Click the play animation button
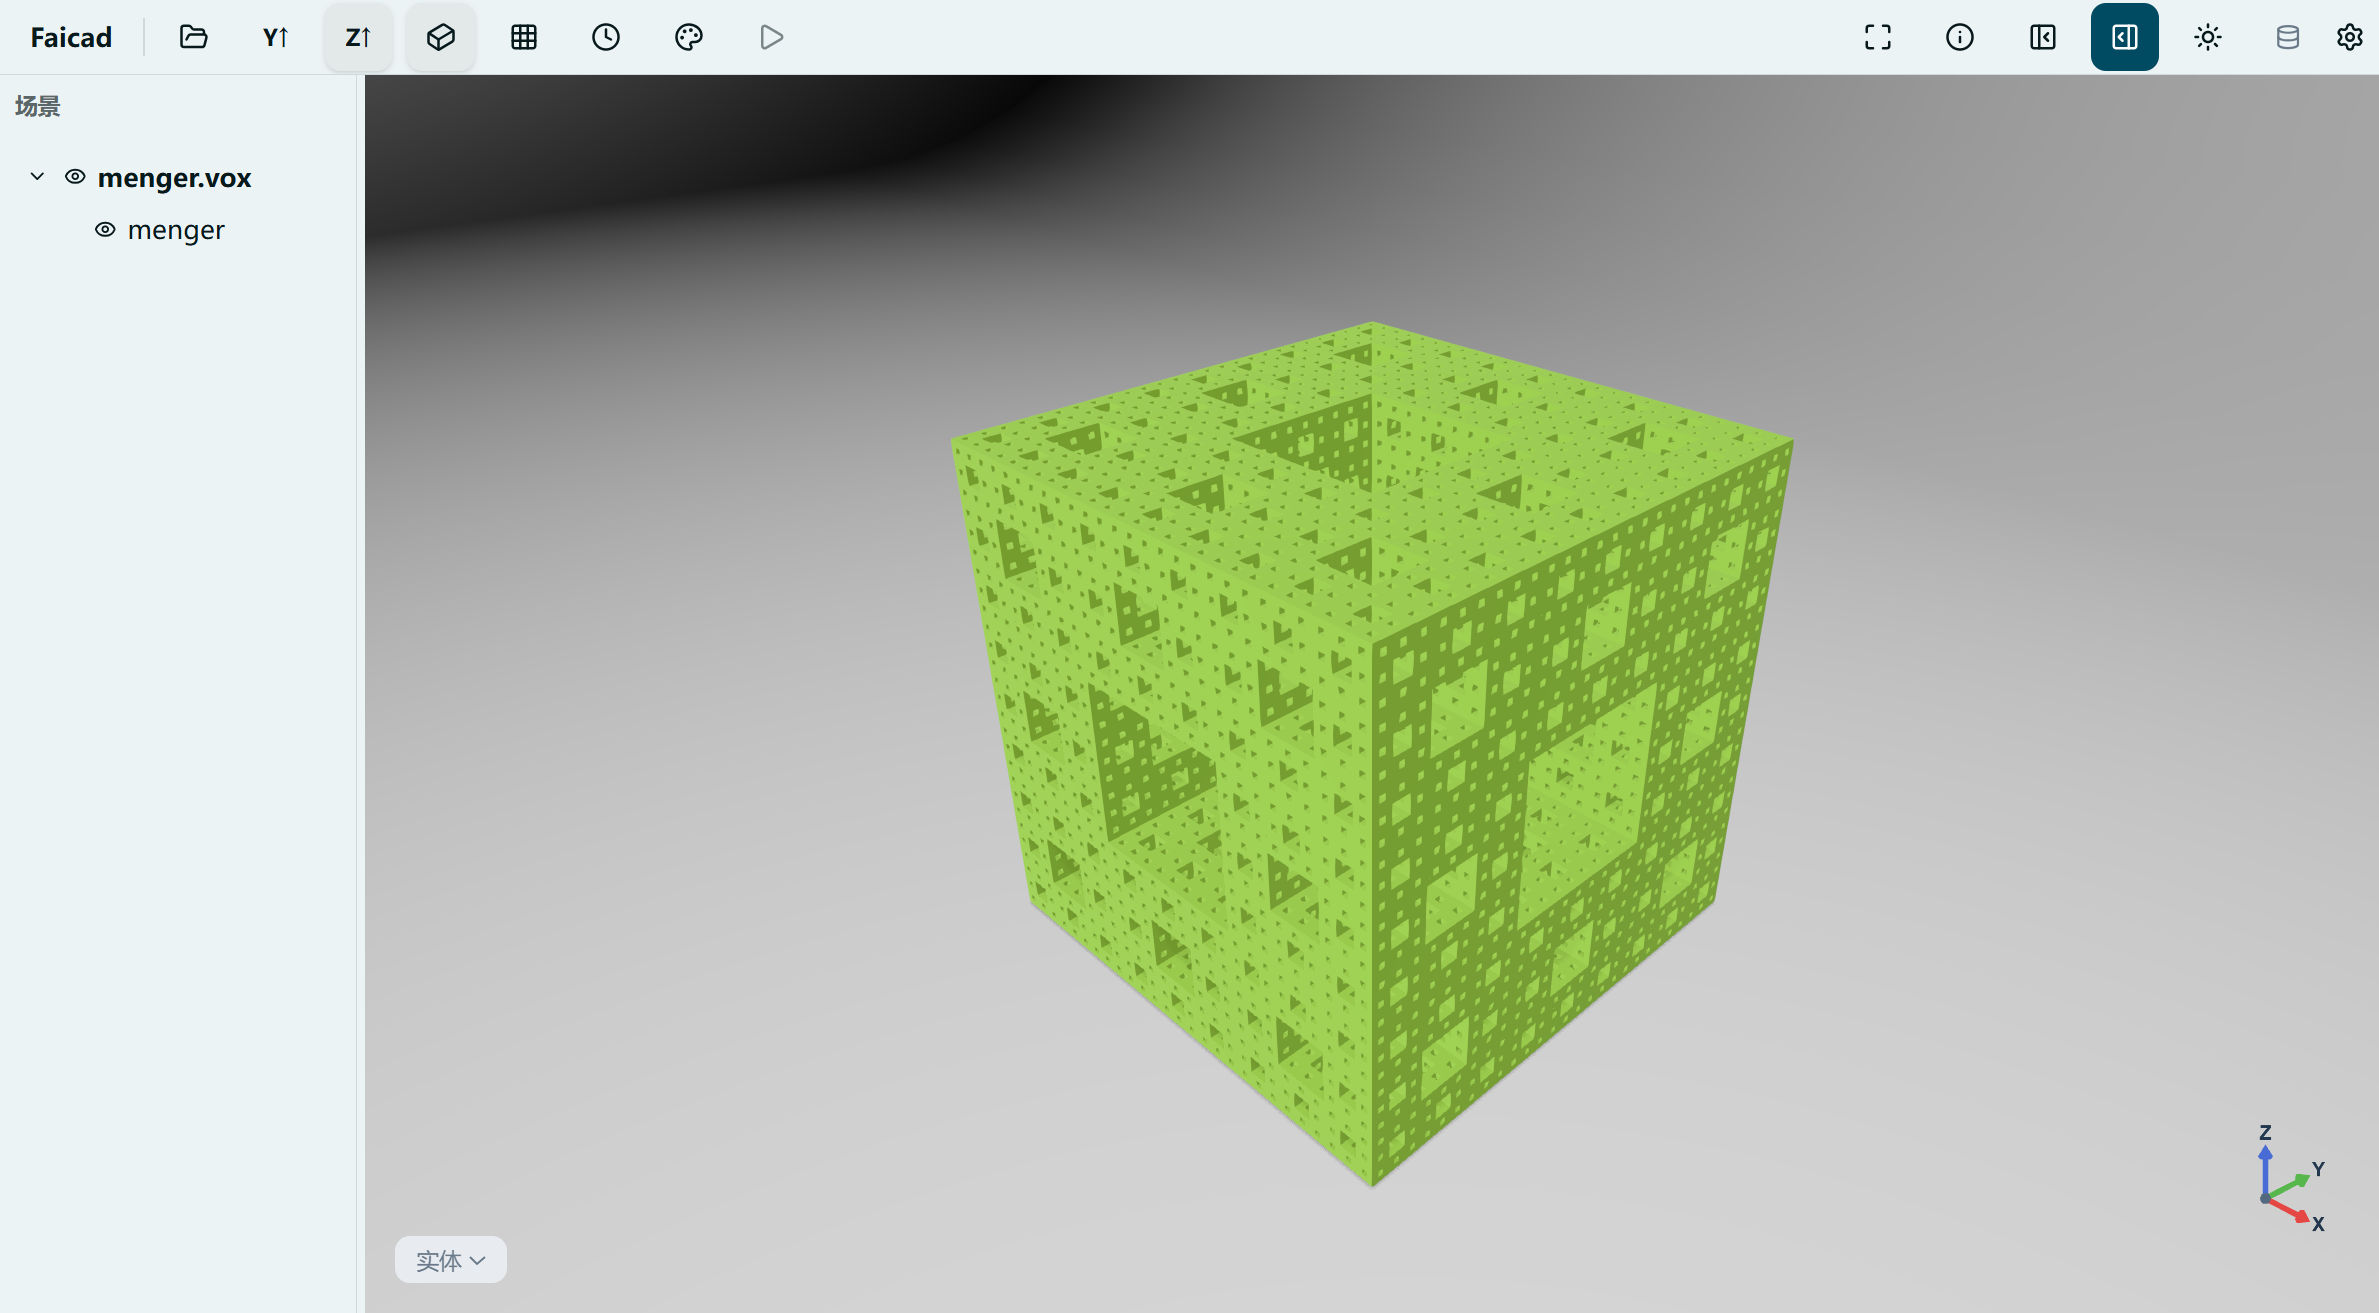The image size is (2379, 1313). (x=771, y=37)
